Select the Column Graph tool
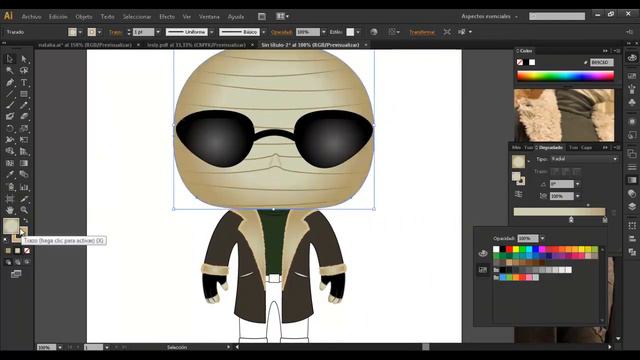Viewport: 640px width, 360px height. click(x=24, y=187)
